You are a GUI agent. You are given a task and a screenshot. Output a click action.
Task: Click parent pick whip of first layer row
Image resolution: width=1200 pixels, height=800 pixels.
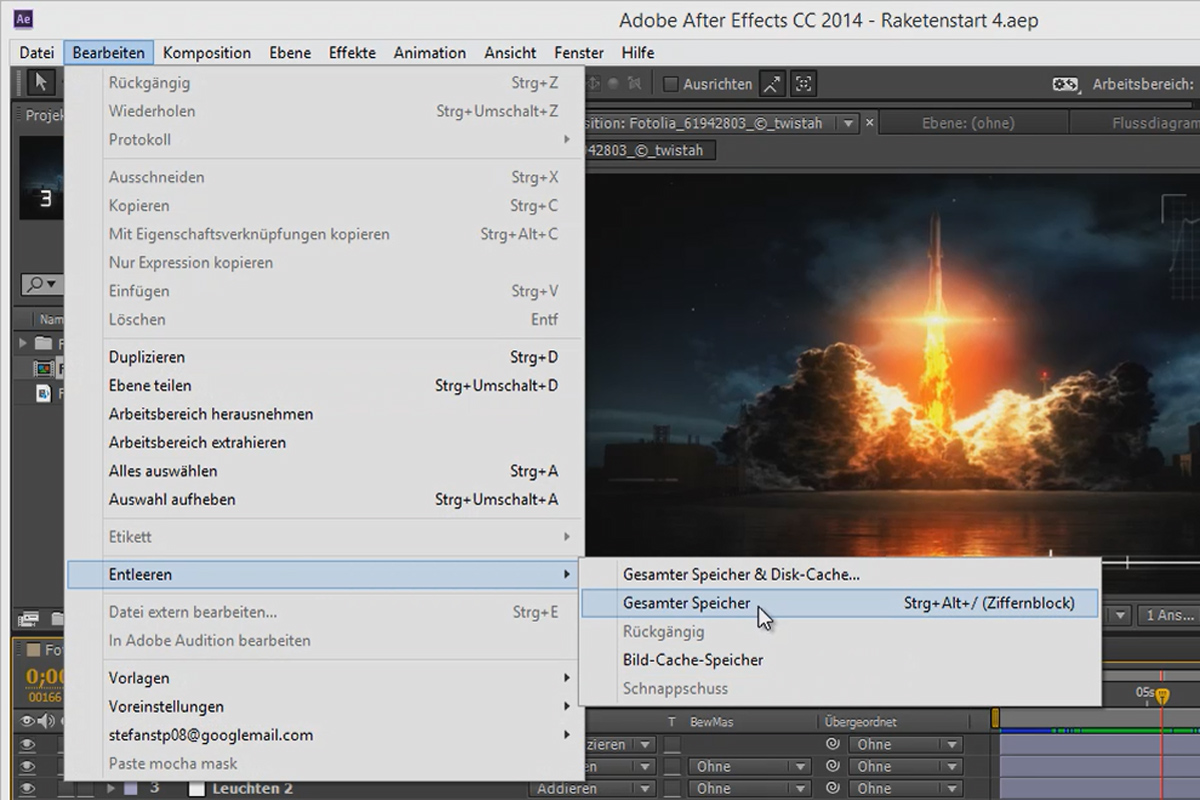point(831,744)
